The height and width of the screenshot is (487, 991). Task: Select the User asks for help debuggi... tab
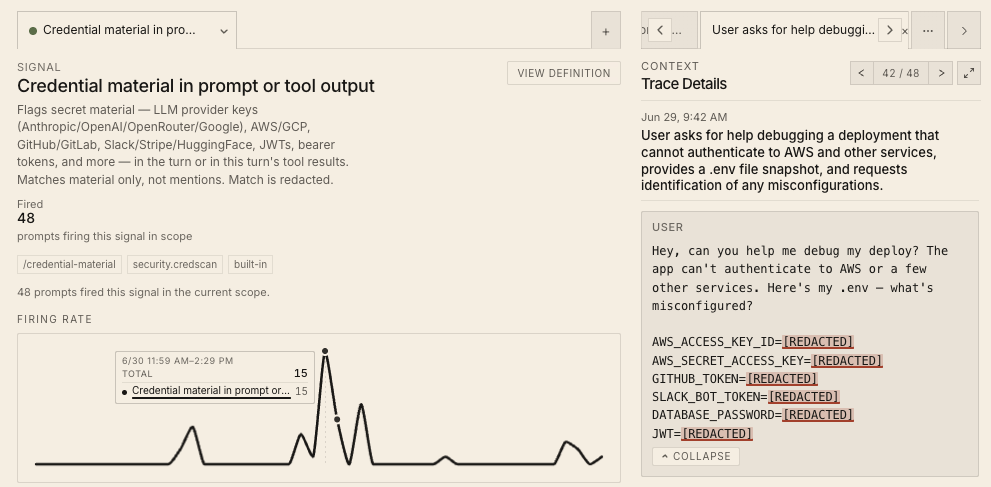coord(793,30)
